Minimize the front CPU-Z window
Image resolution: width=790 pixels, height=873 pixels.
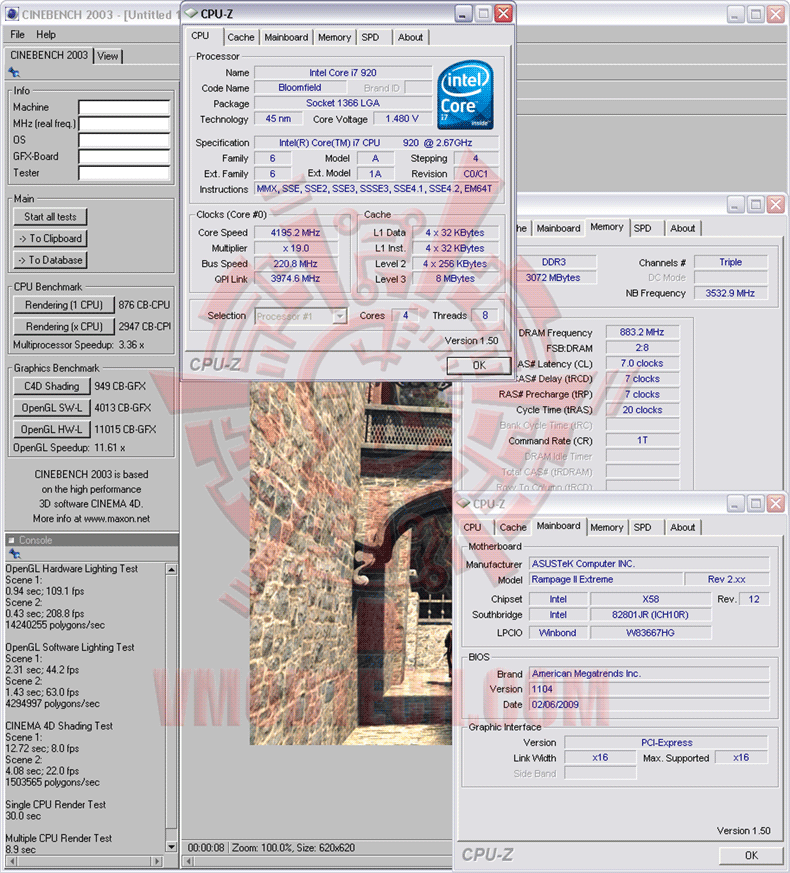463,13
